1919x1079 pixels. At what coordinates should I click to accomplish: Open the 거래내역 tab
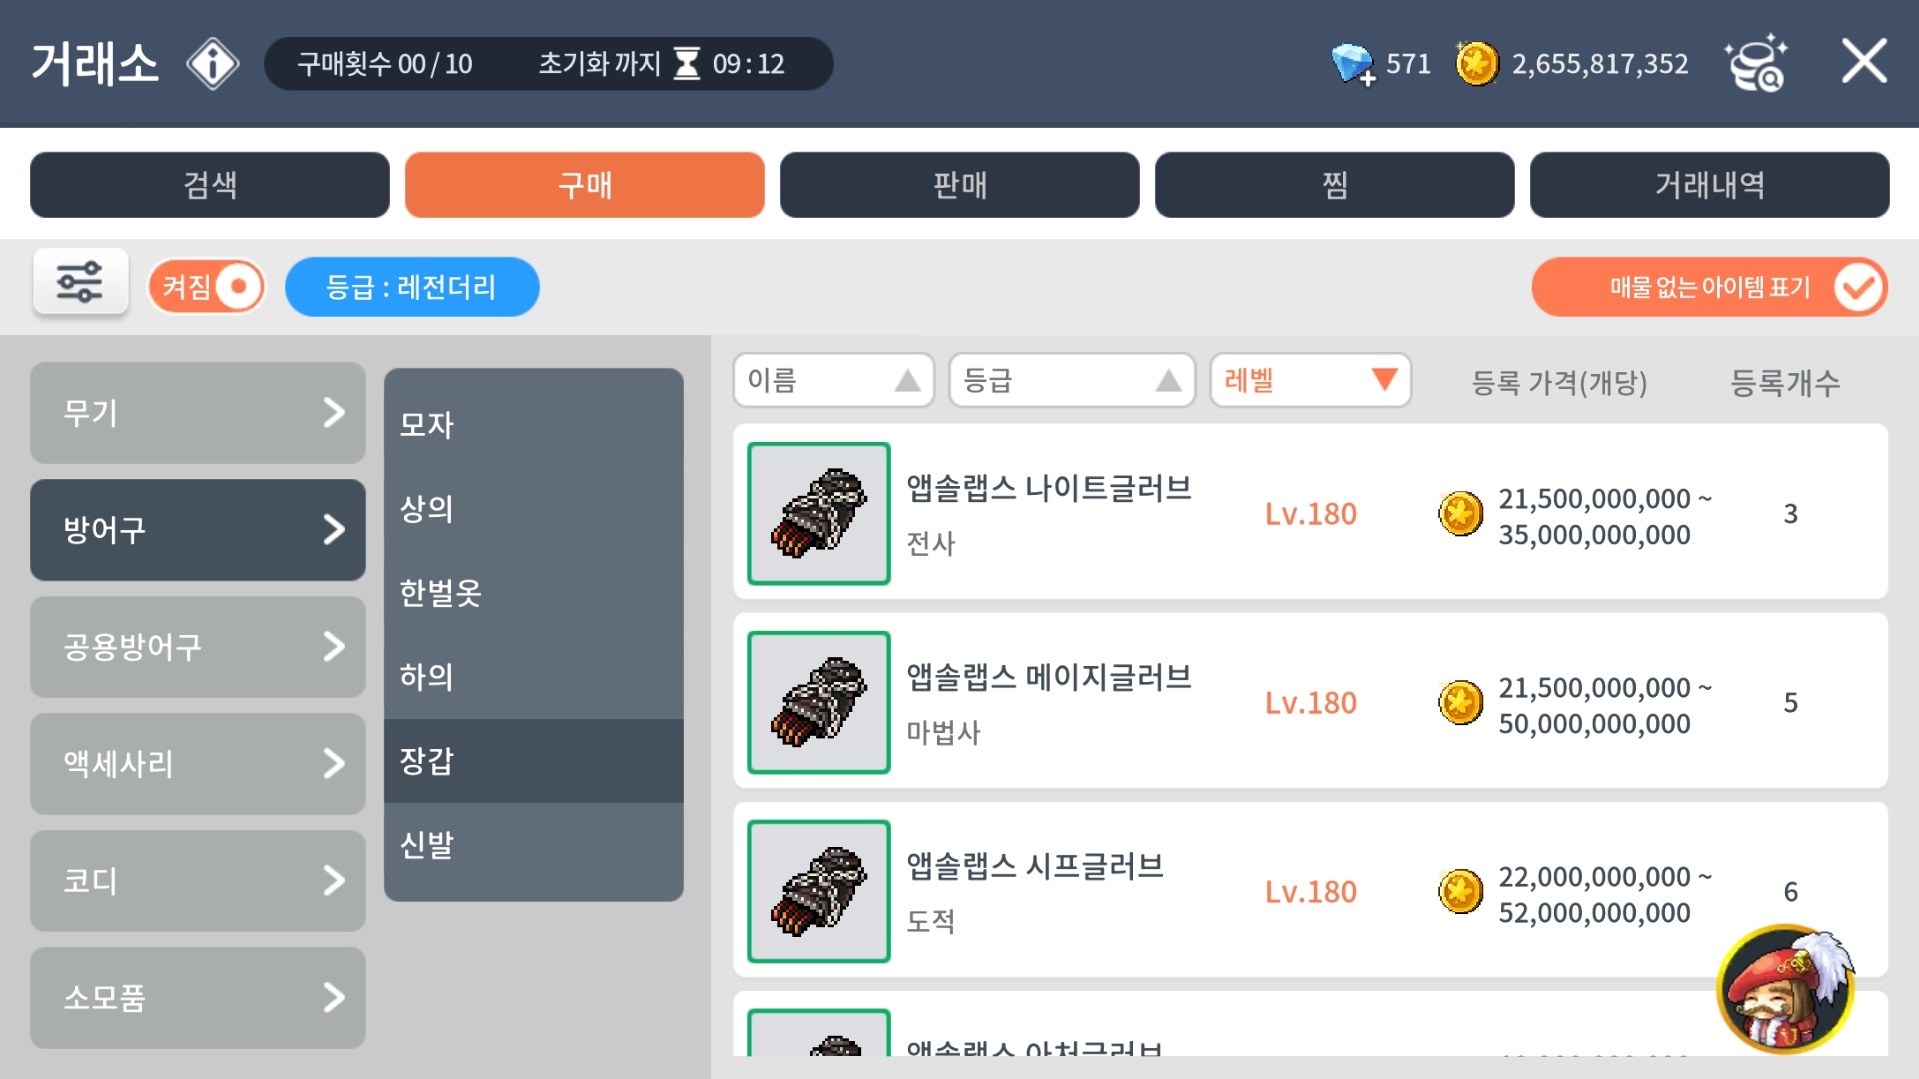(1709, 185)
